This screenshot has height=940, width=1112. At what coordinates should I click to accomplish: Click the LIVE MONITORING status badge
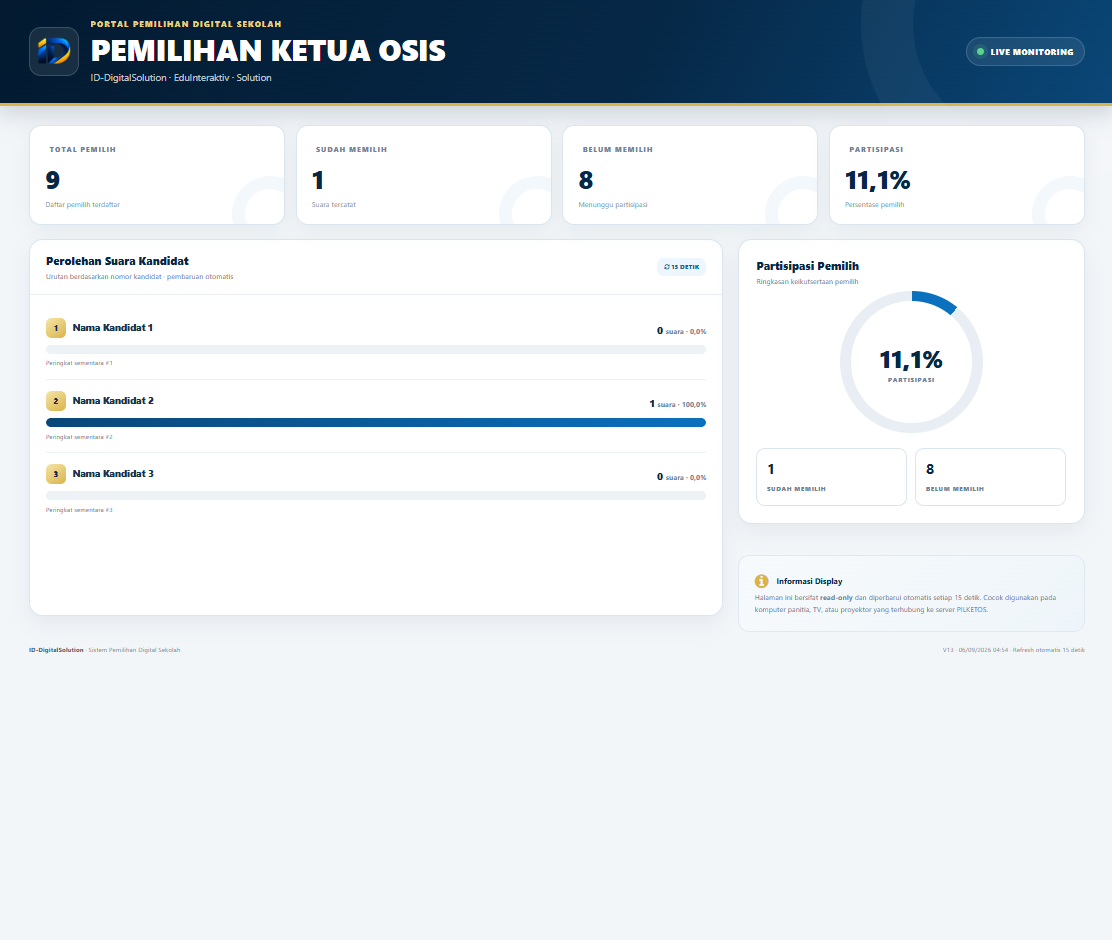click(x=1025, y=52)
